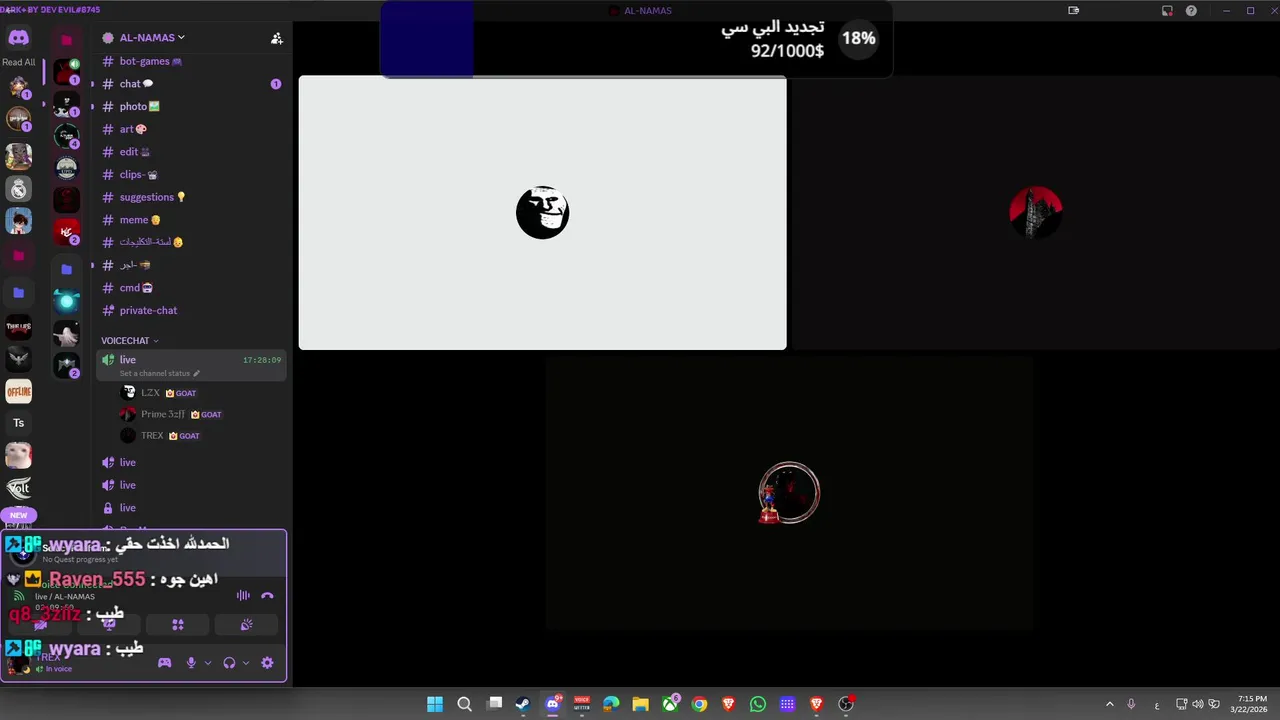Viewport: 1280px width, 720px height.
Task: Open the invite people icon beside AL-NAMAS
Action: coord(277,38)
